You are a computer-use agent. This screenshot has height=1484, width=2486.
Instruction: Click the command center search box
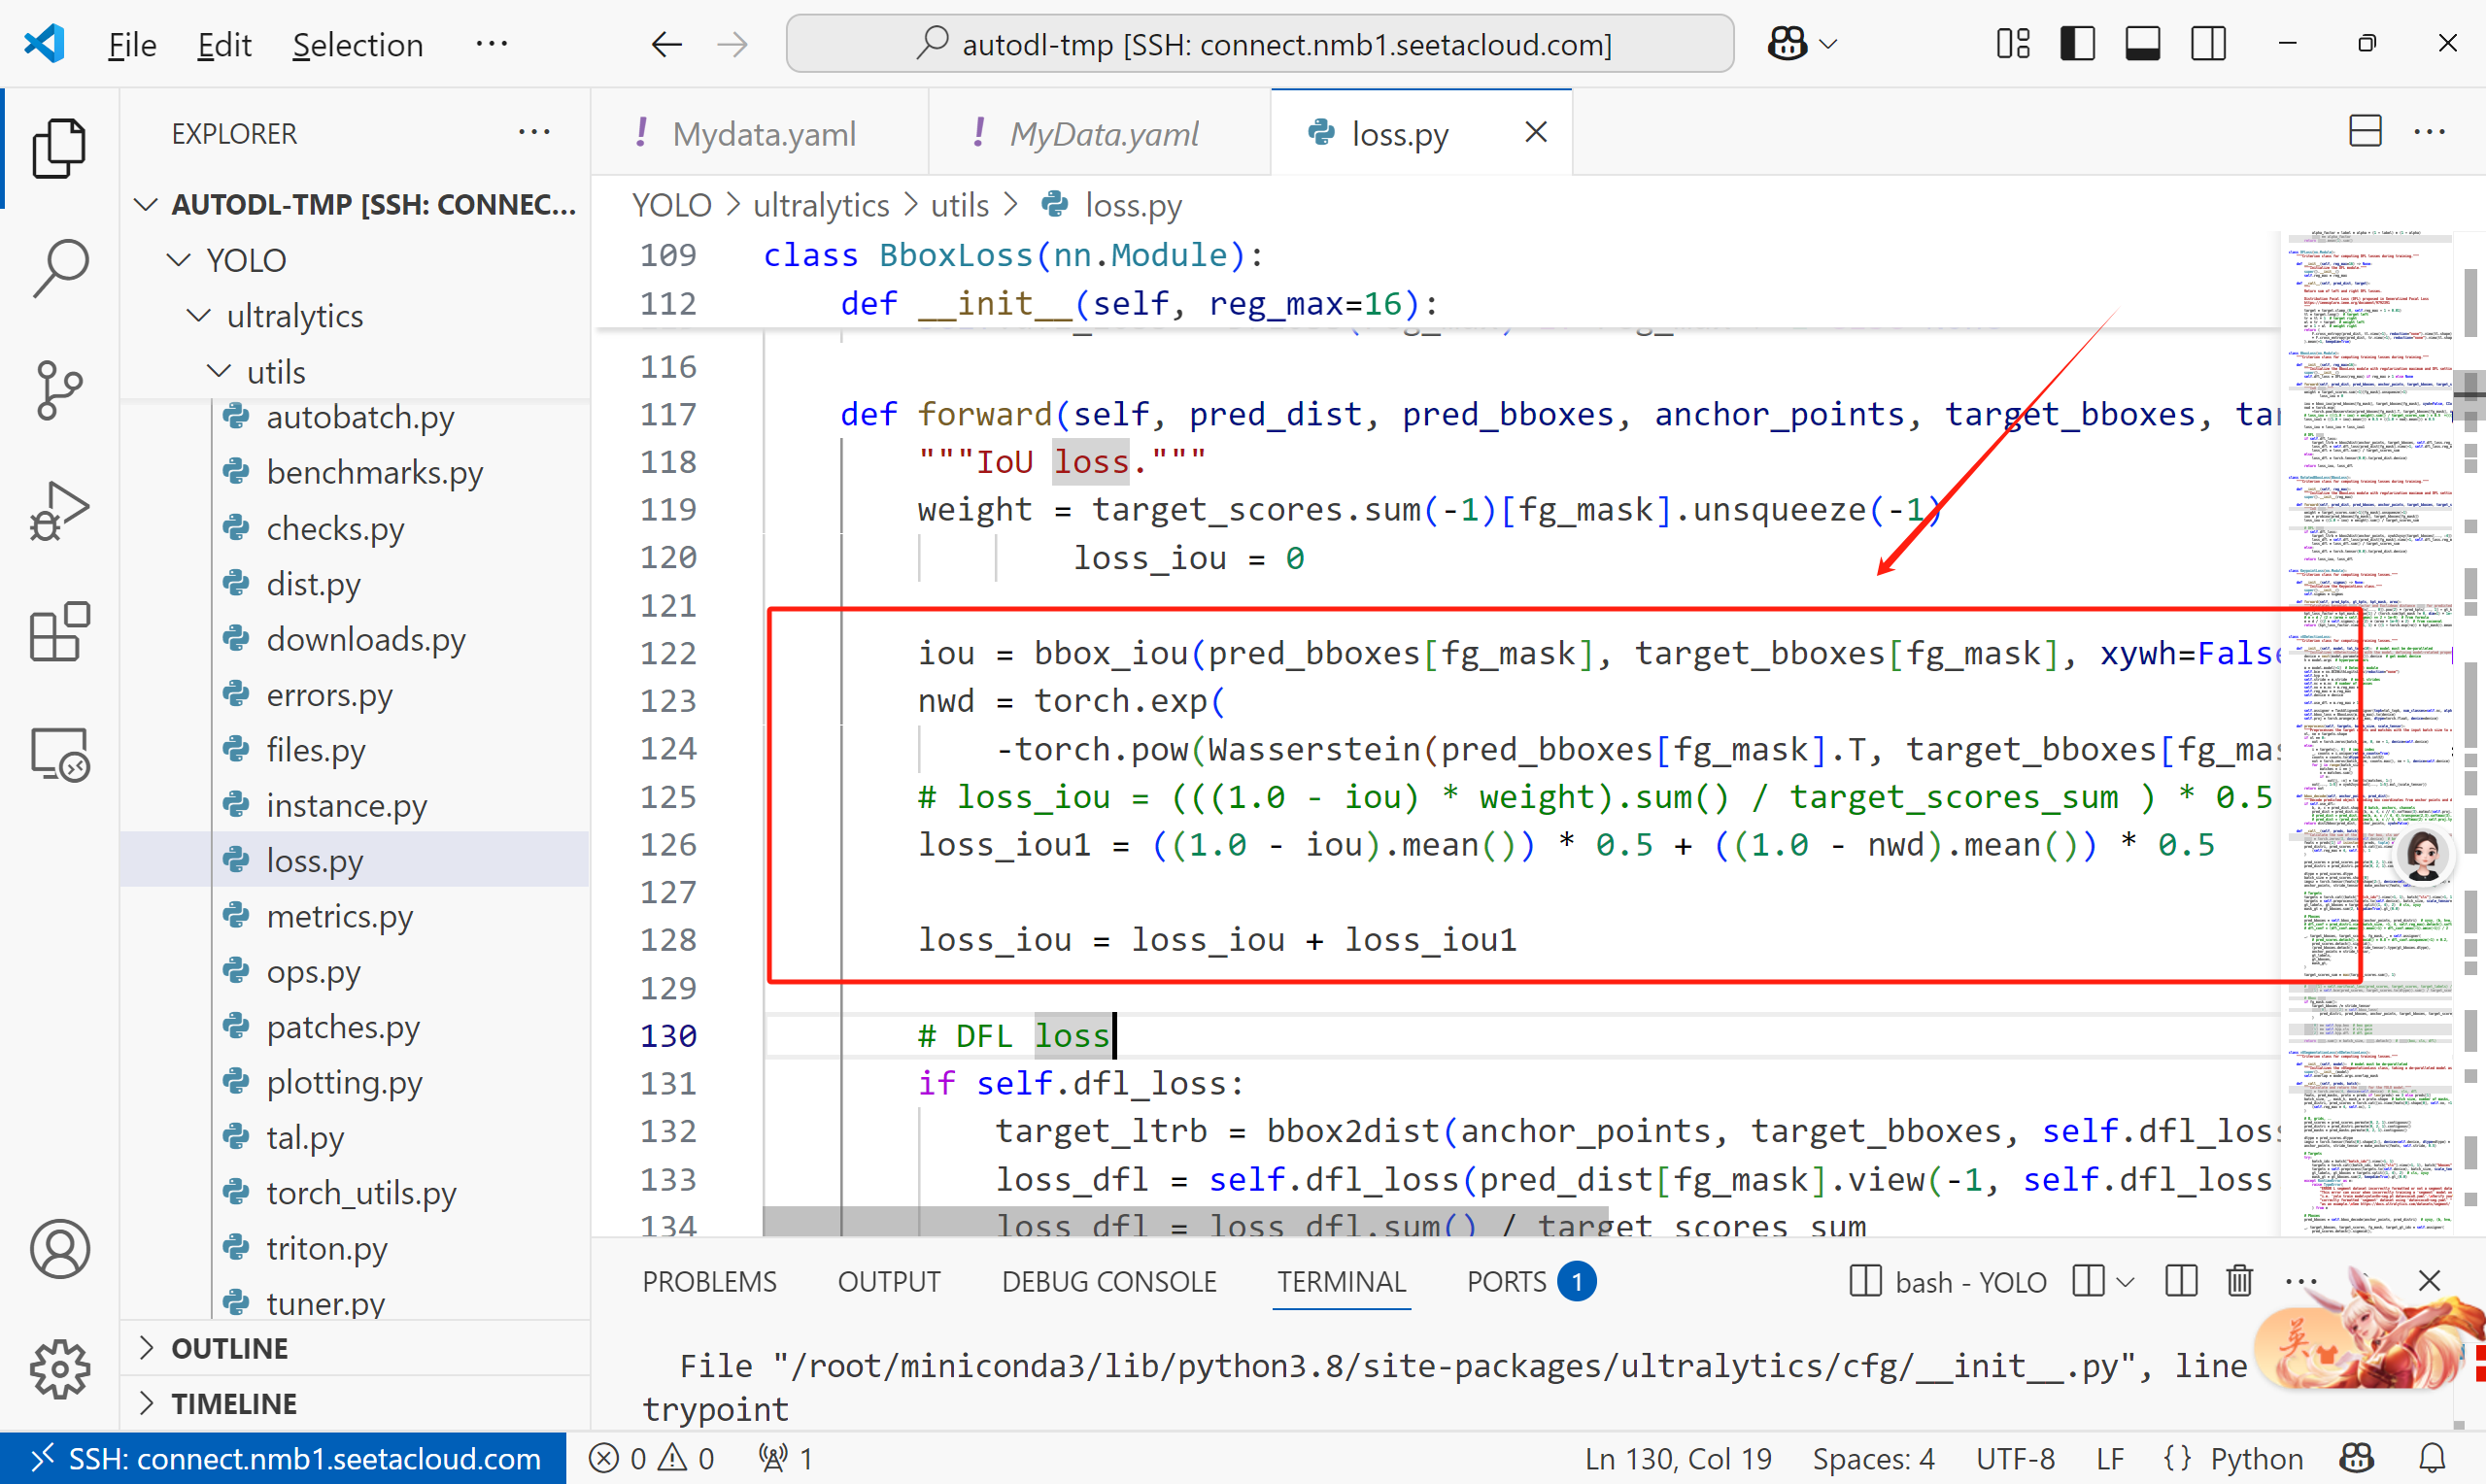point(1260,44)
